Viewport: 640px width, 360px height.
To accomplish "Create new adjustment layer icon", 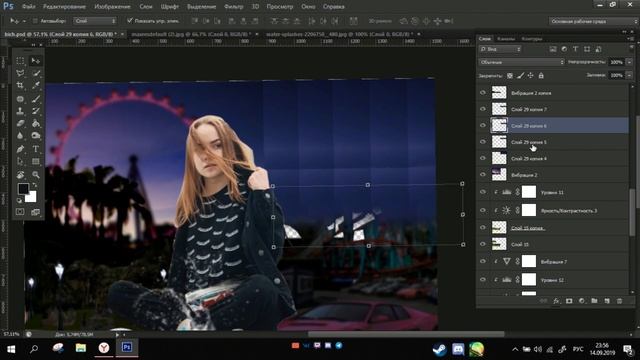I will (582, 301).
